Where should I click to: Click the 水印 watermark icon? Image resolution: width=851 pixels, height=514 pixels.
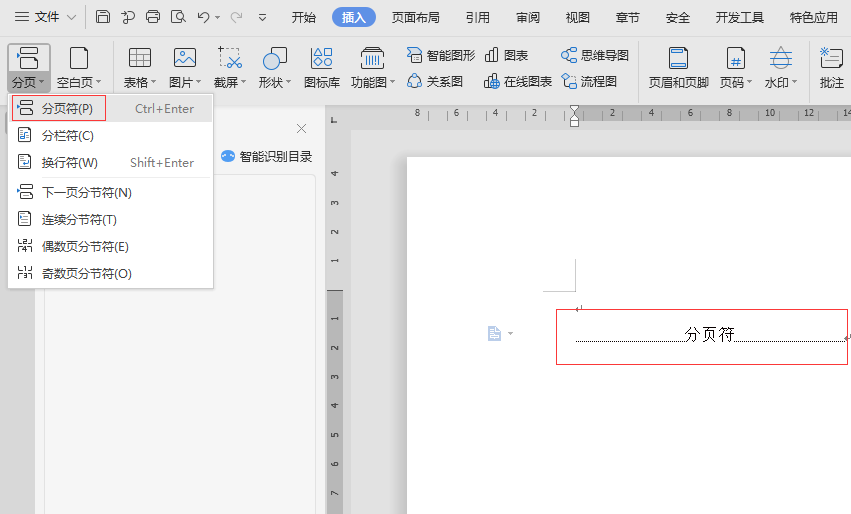click(780, 58)
